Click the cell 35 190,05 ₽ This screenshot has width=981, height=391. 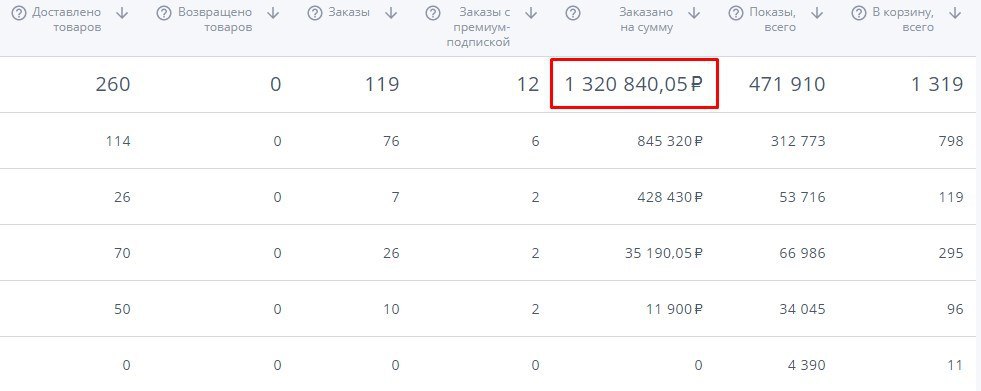[x=664, y=253]
